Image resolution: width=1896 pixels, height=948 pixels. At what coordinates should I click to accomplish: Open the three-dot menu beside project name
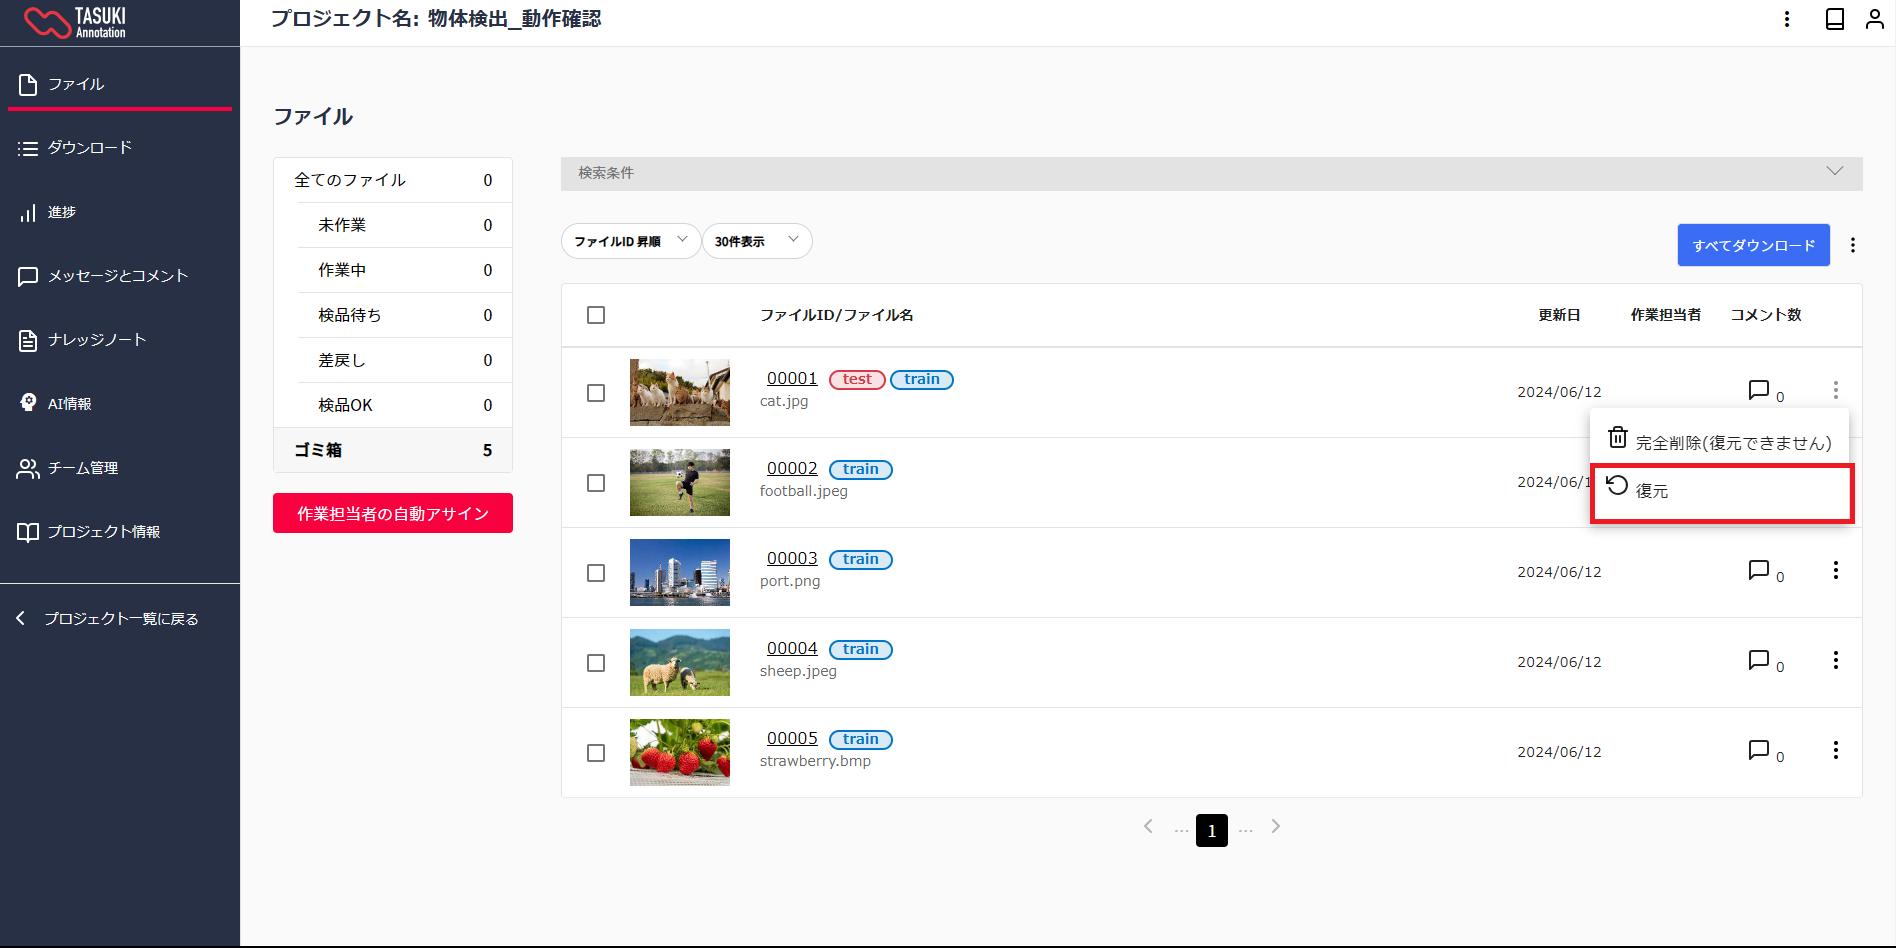pos(1787,19)
